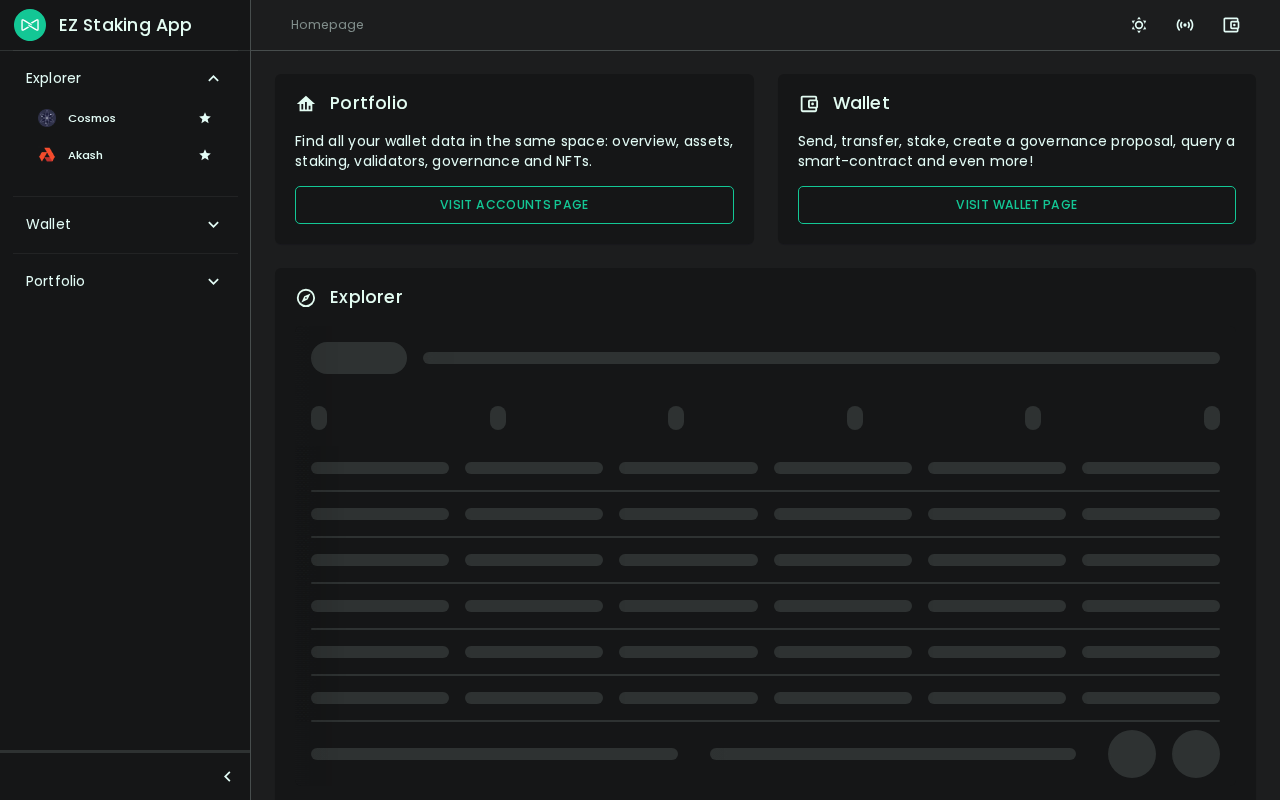Expand the Portfolio sidebar section
Screen dimensions: 1280x800
(x=213, y=281)
